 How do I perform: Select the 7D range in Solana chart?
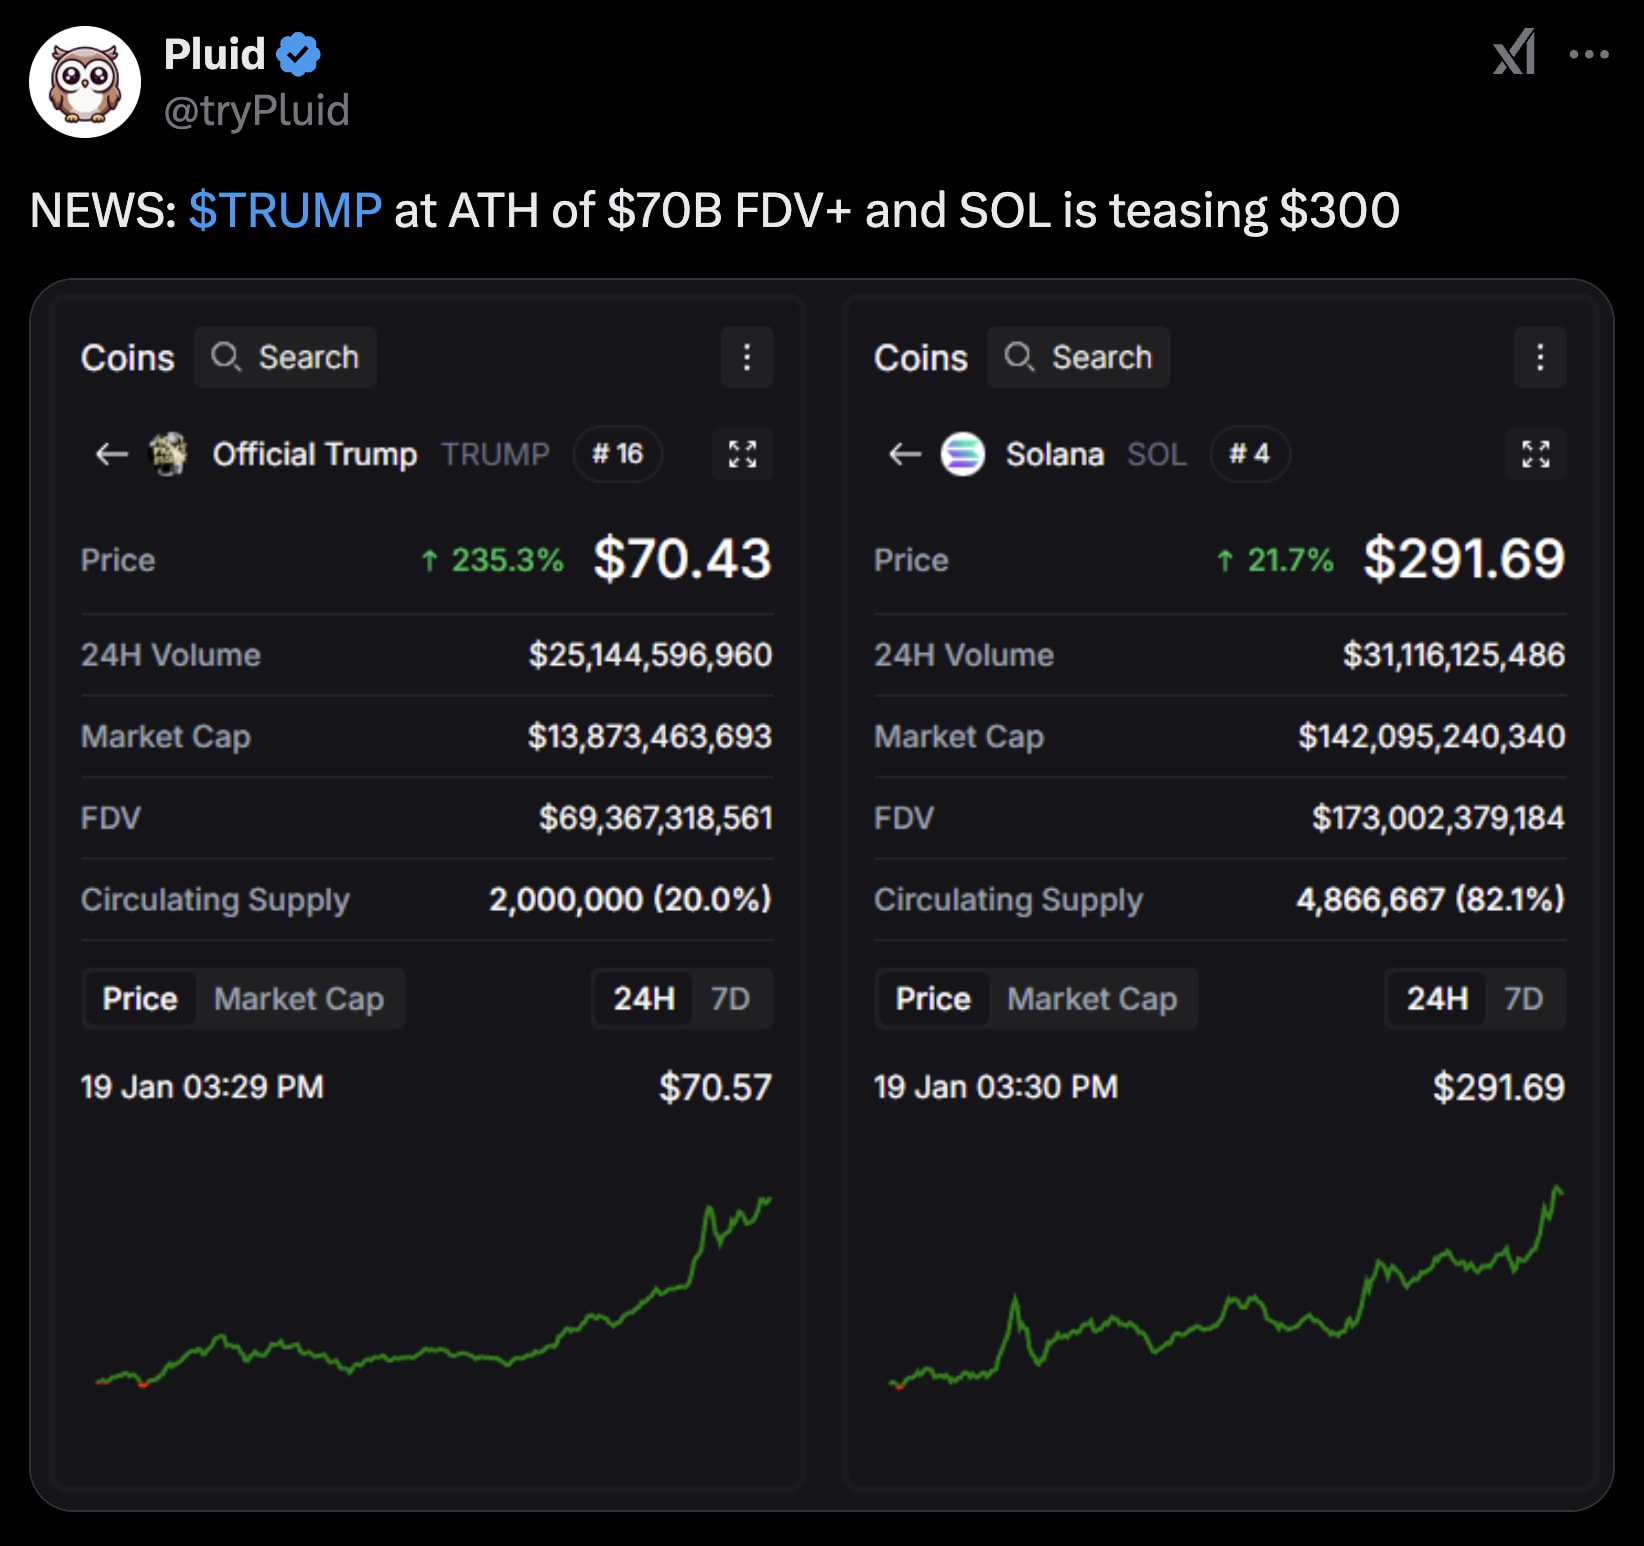click(1523, 998)
